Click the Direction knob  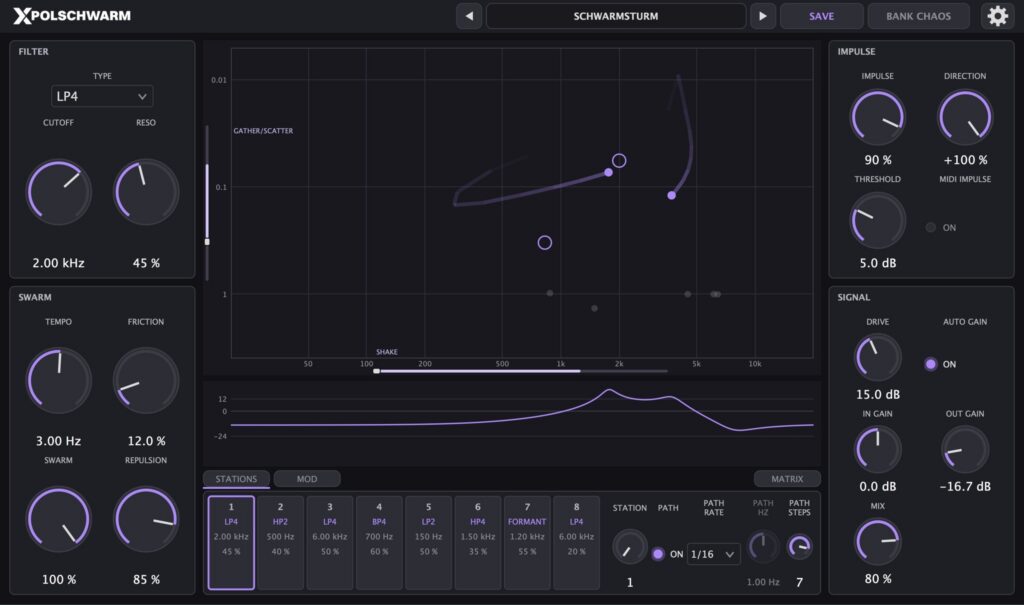(965, 118)
